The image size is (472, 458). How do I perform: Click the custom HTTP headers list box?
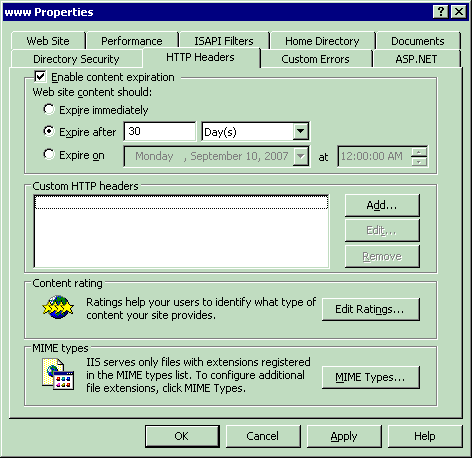(x=181, y=231)
